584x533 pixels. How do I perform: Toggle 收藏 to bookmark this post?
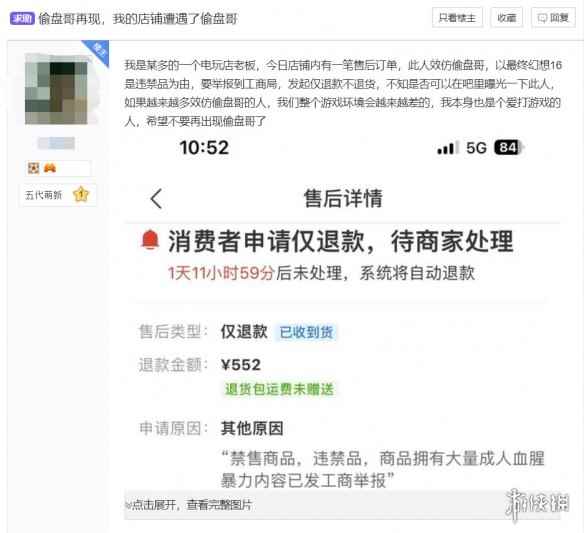tap(507, 18)
